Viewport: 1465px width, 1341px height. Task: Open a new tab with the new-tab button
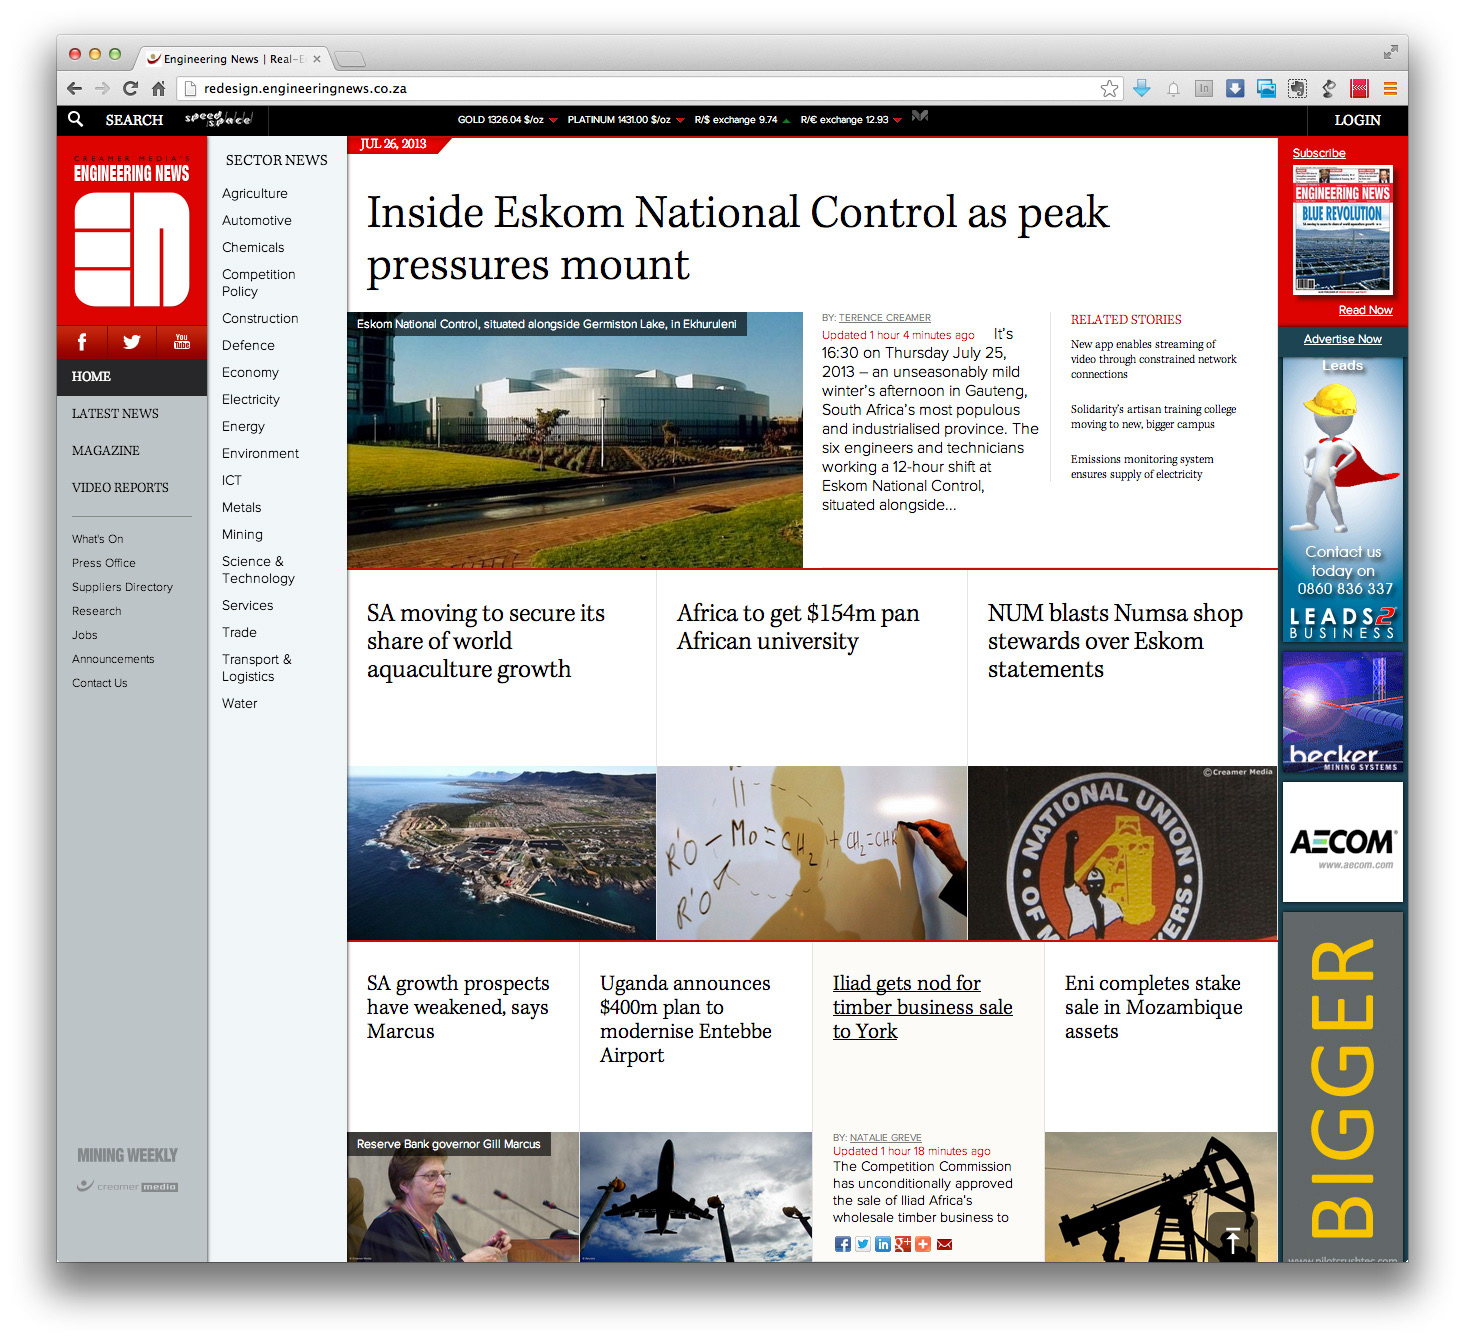coord(349,59)
